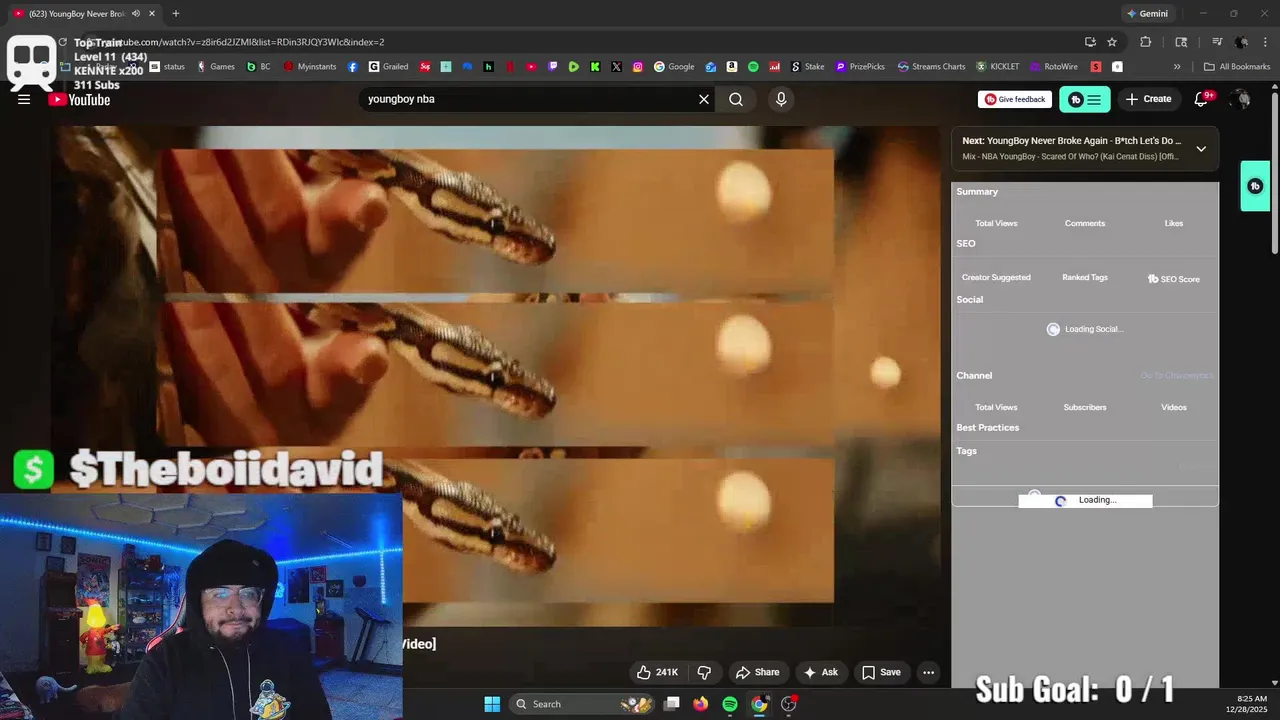This screenshot has height=720, width=1280.
Task: Click the Give feedback button
Action: pyautogui.click(x=1015, y=99)
